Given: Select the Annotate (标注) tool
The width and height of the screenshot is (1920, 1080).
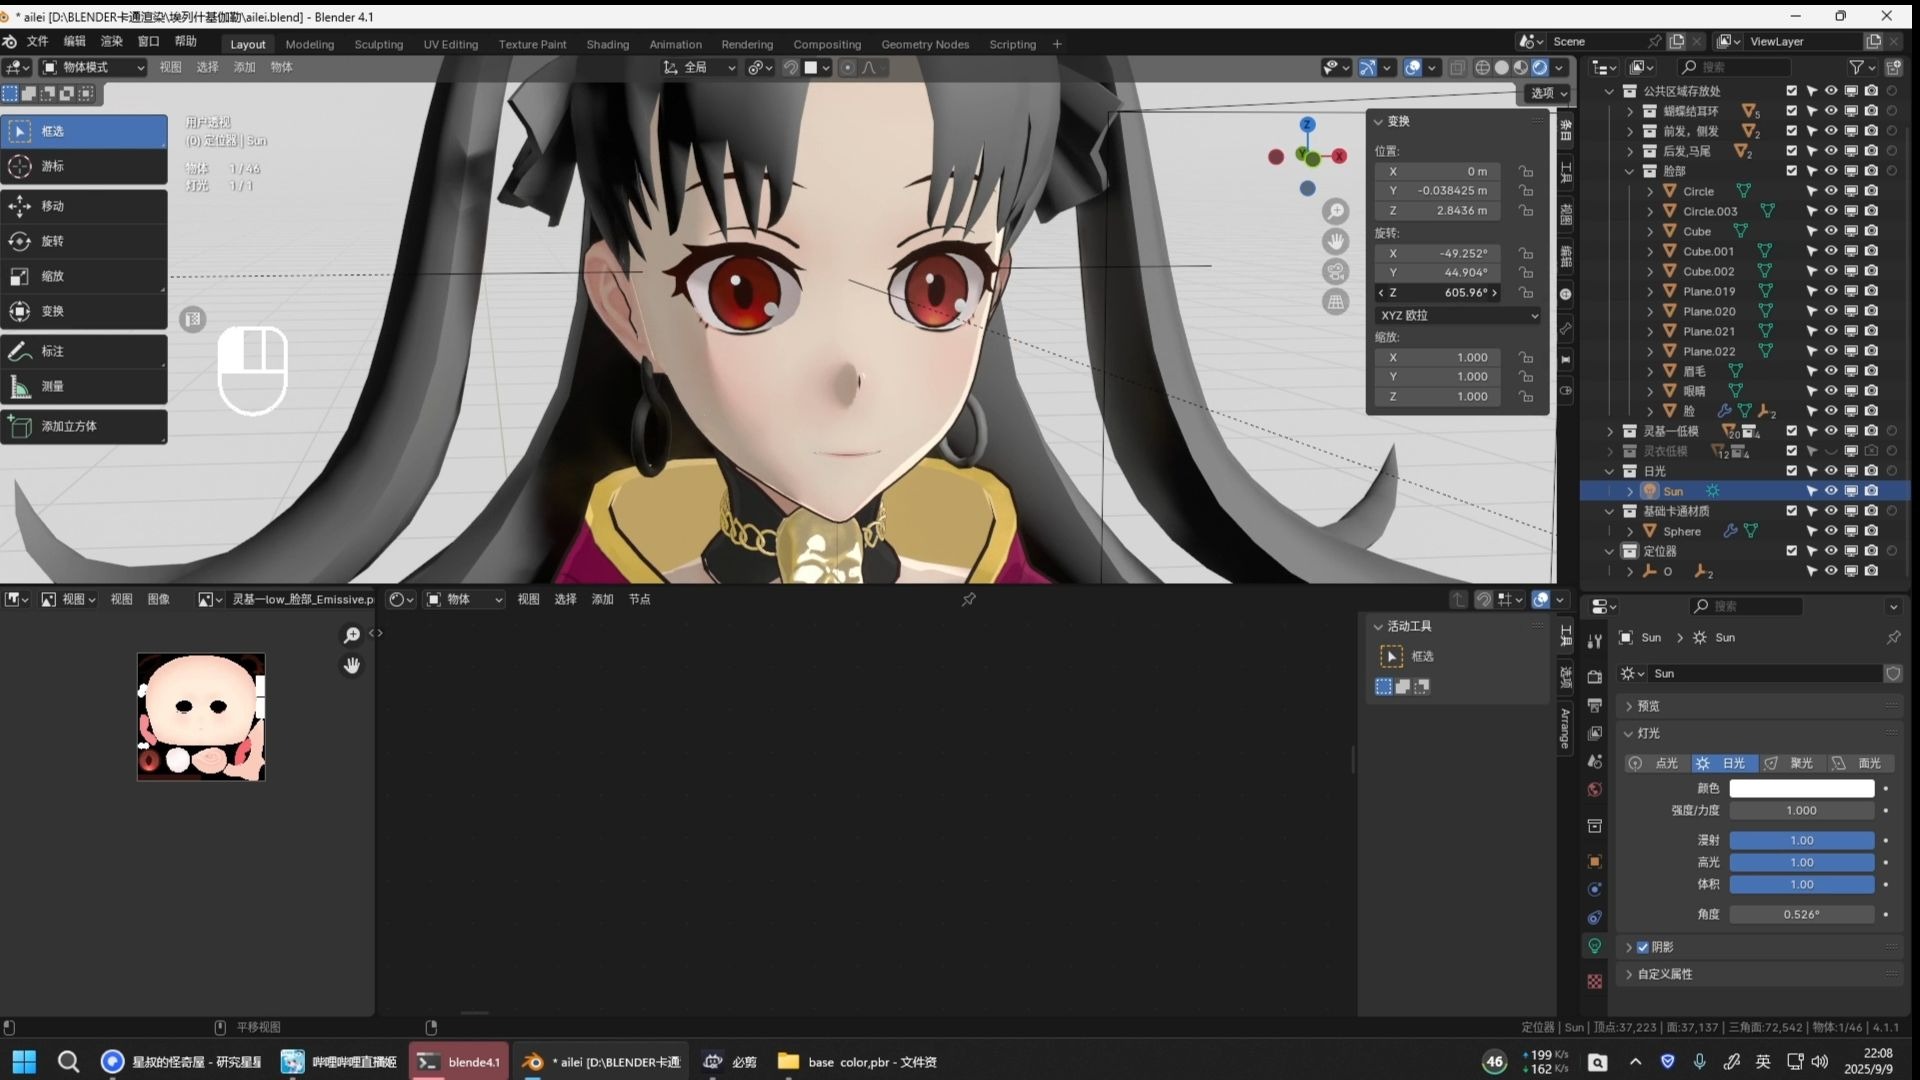Looking at the screenshot, I should pos(84,351).
